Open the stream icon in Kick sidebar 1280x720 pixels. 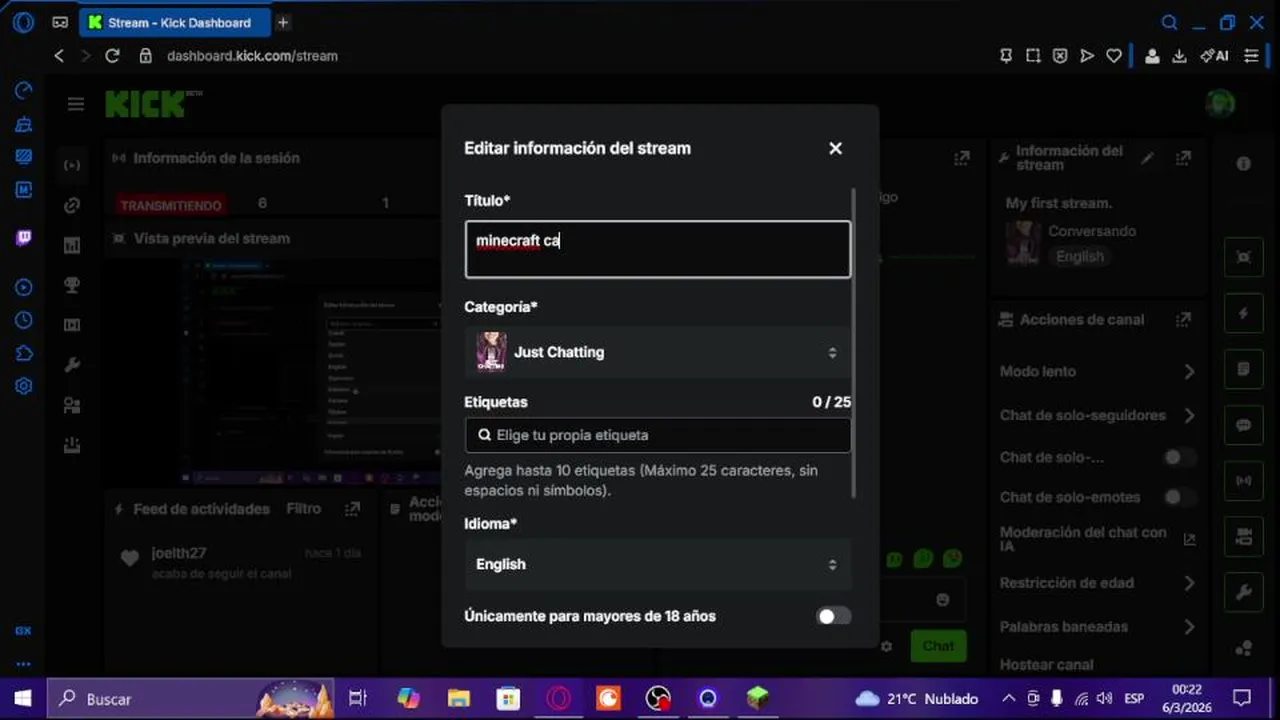click(x=72, y=165)
